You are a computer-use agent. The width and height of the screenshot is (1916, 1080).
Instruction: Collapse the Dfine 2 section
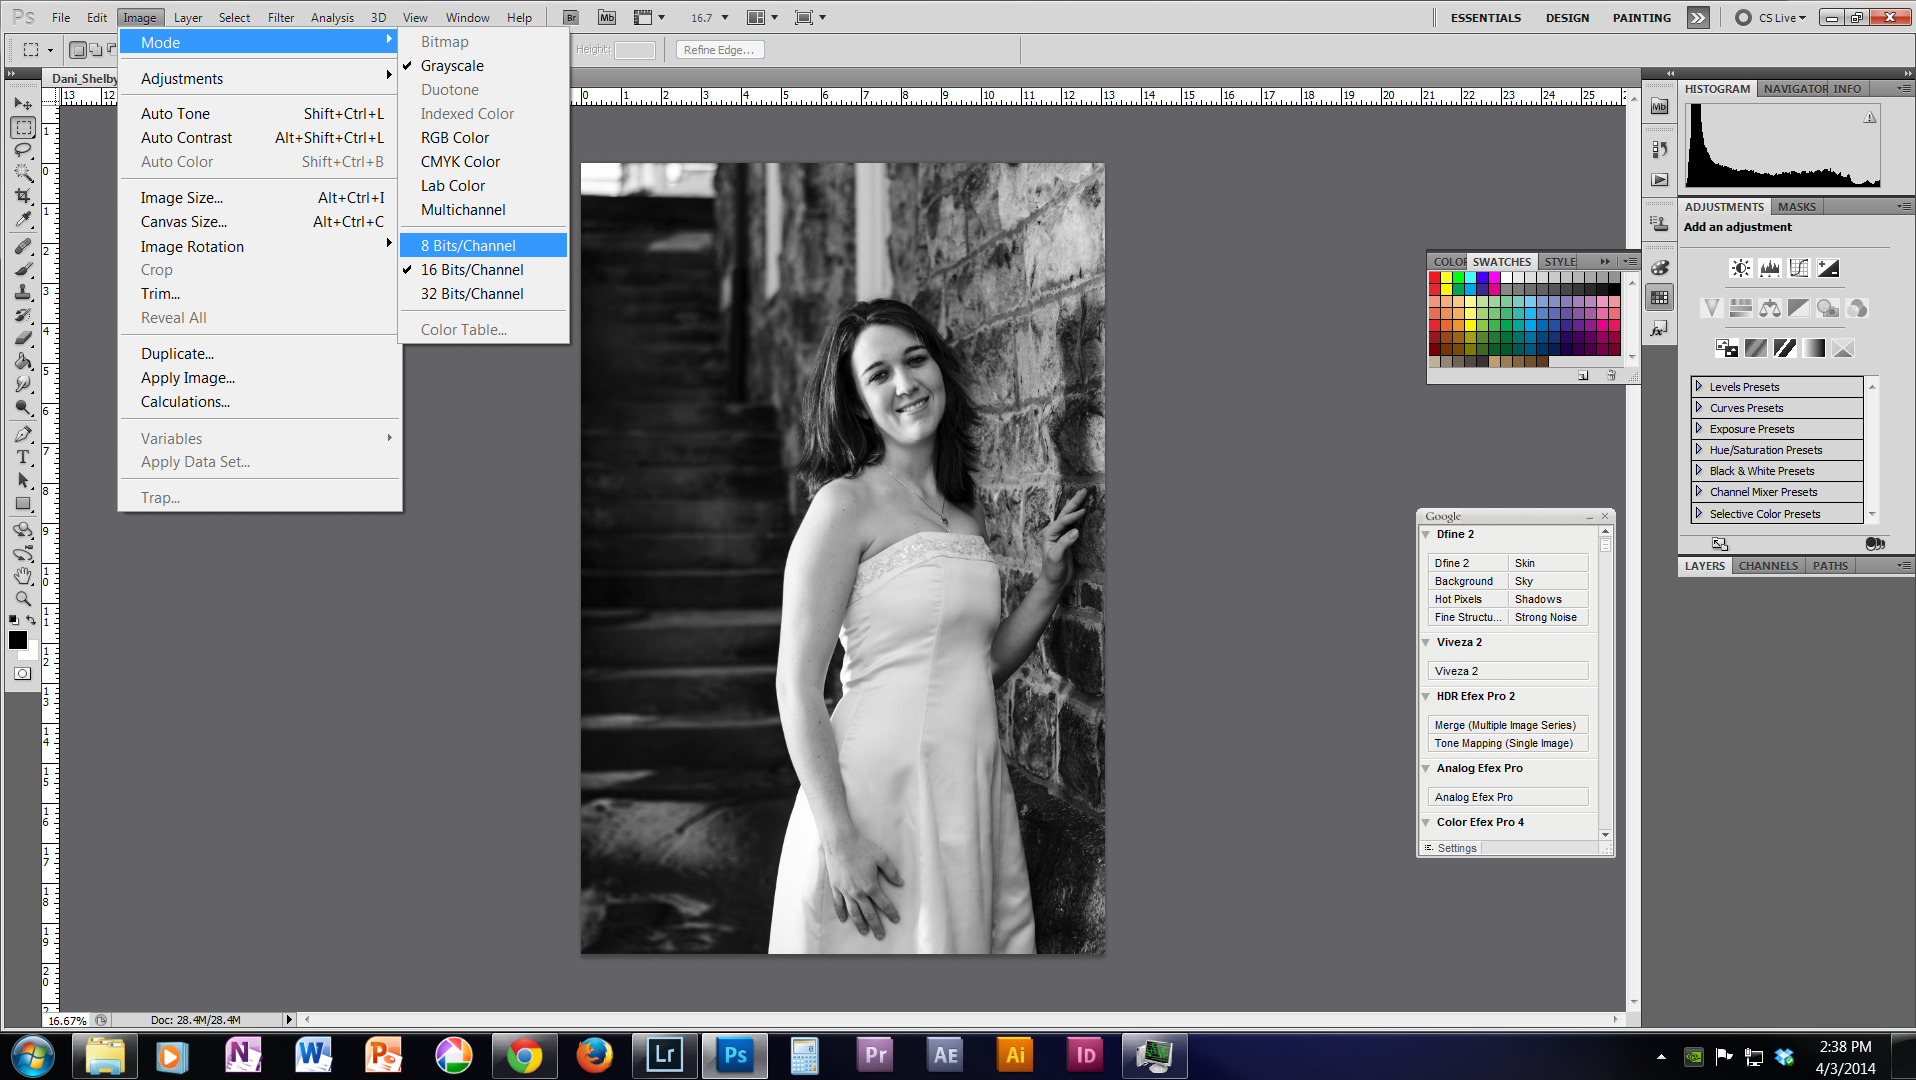point(1426,535)
